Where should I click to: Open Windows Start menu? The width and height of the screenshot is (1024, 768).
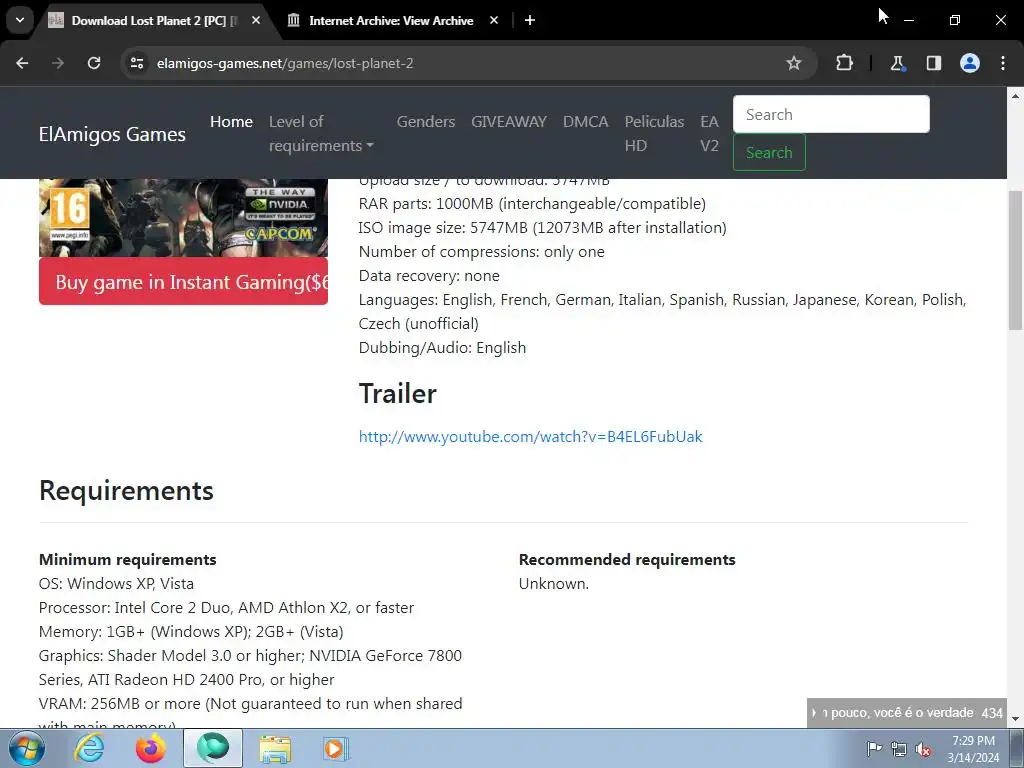tap(27, 749)
